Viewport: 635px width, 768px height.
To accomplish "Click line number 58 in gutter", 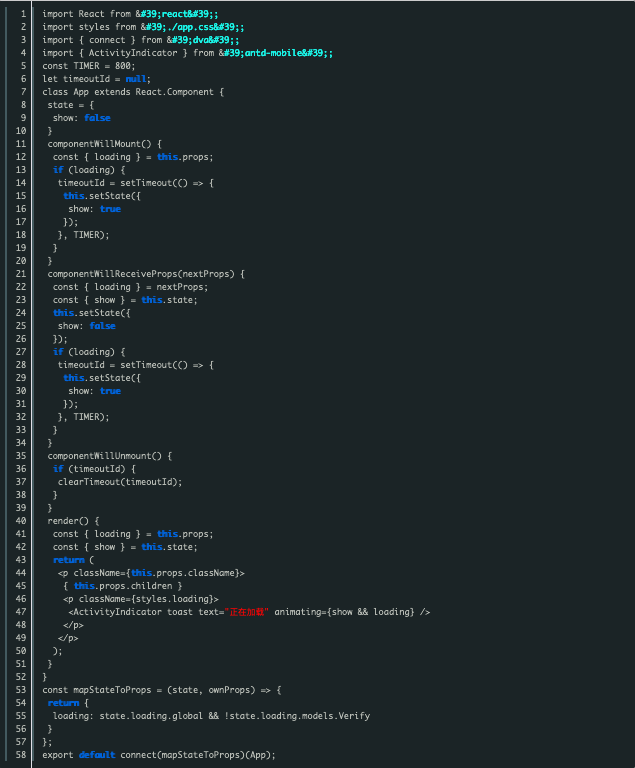I will pyautogui.click(x=22, y=755).
